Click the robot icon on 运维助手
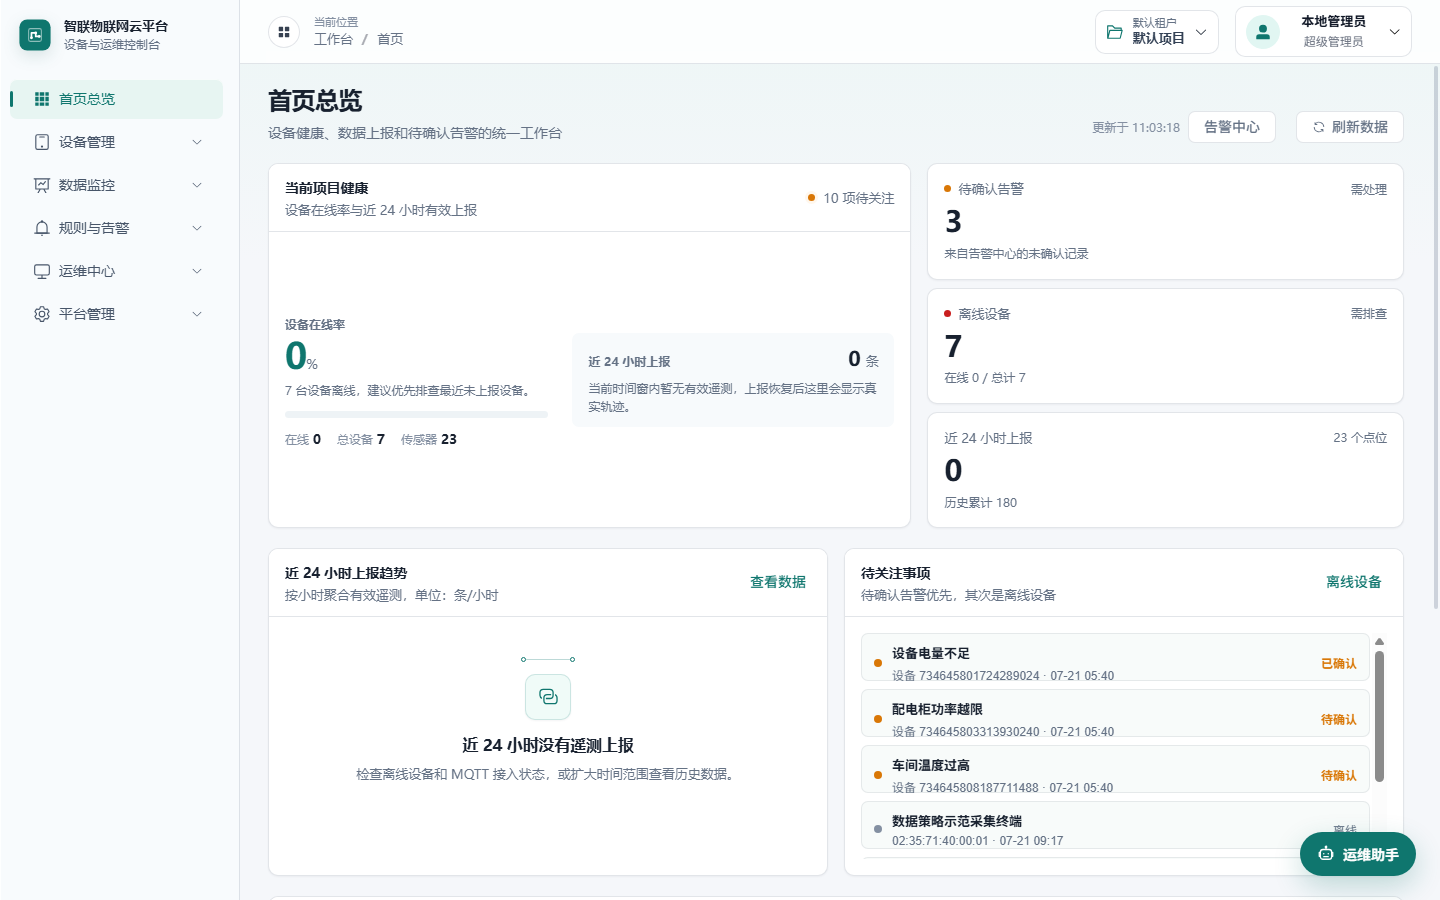Screen dimensions: 1440x900 click(1326, 854)
